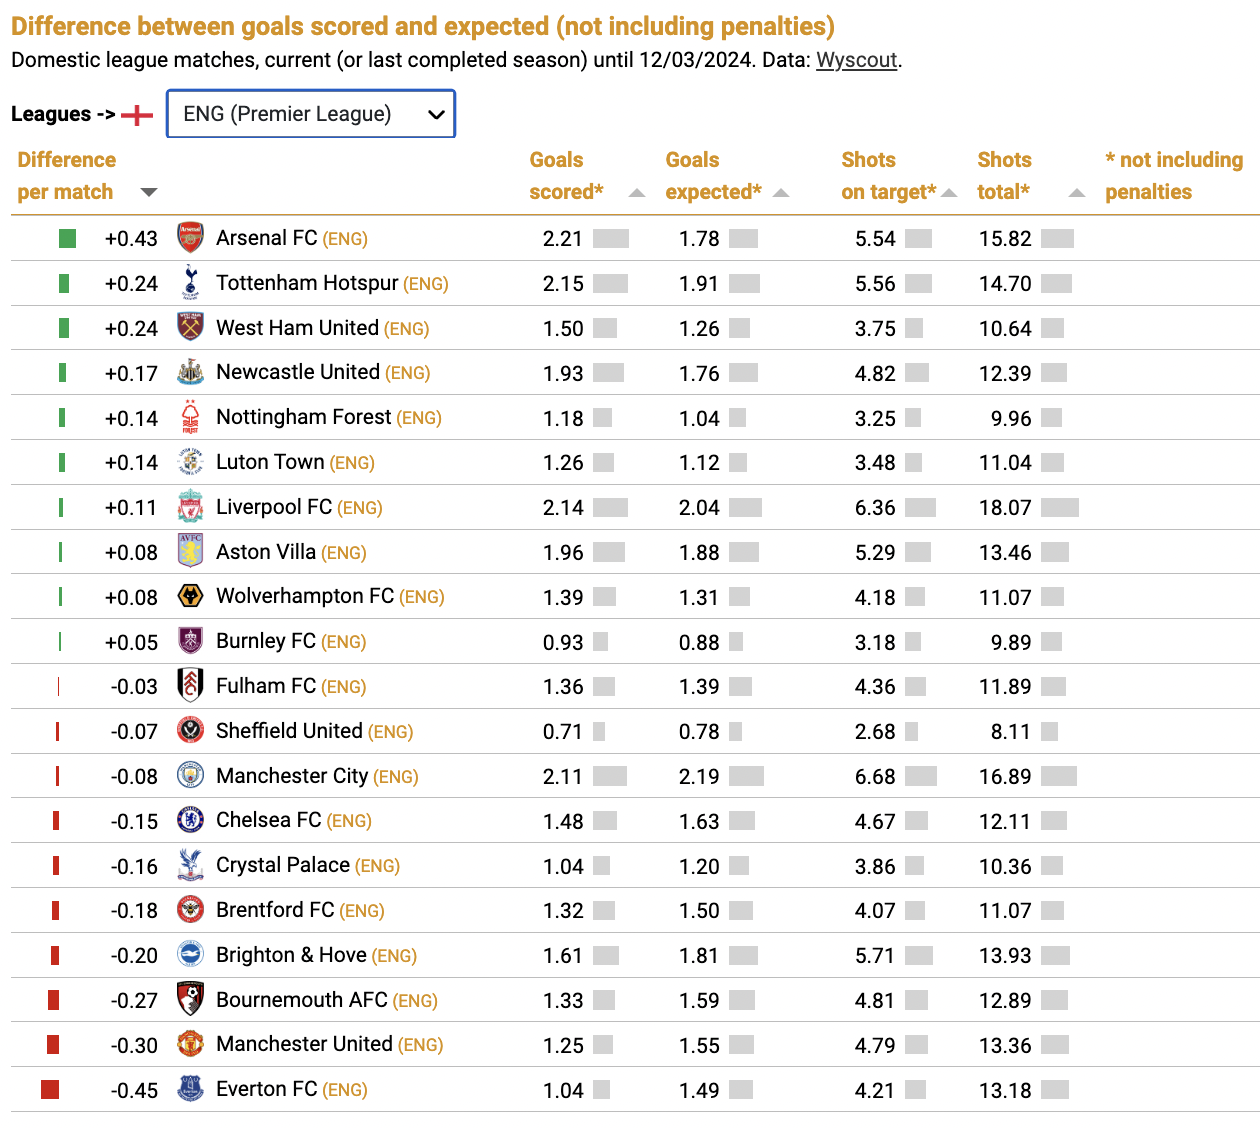Open the Wyscout data source link
This screenshot has height=1128, width=1260.
pyautogui.click(x=857, y=60)
